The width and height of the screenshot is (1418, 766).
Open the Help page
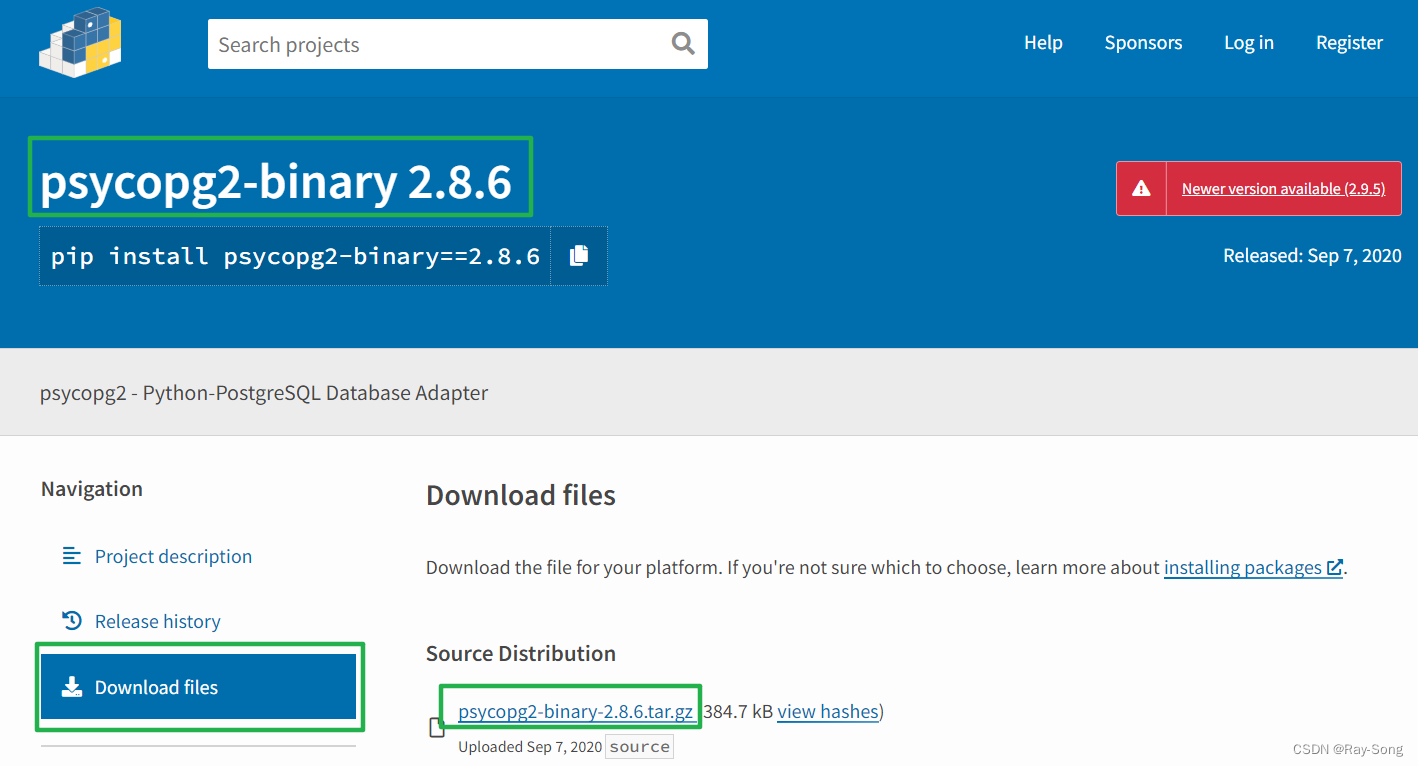click(1043, 42)
